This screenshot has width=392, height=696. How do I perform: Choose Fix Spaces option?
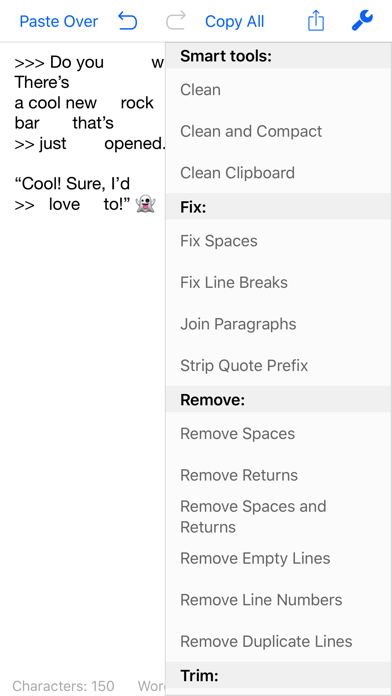[279, 241]
